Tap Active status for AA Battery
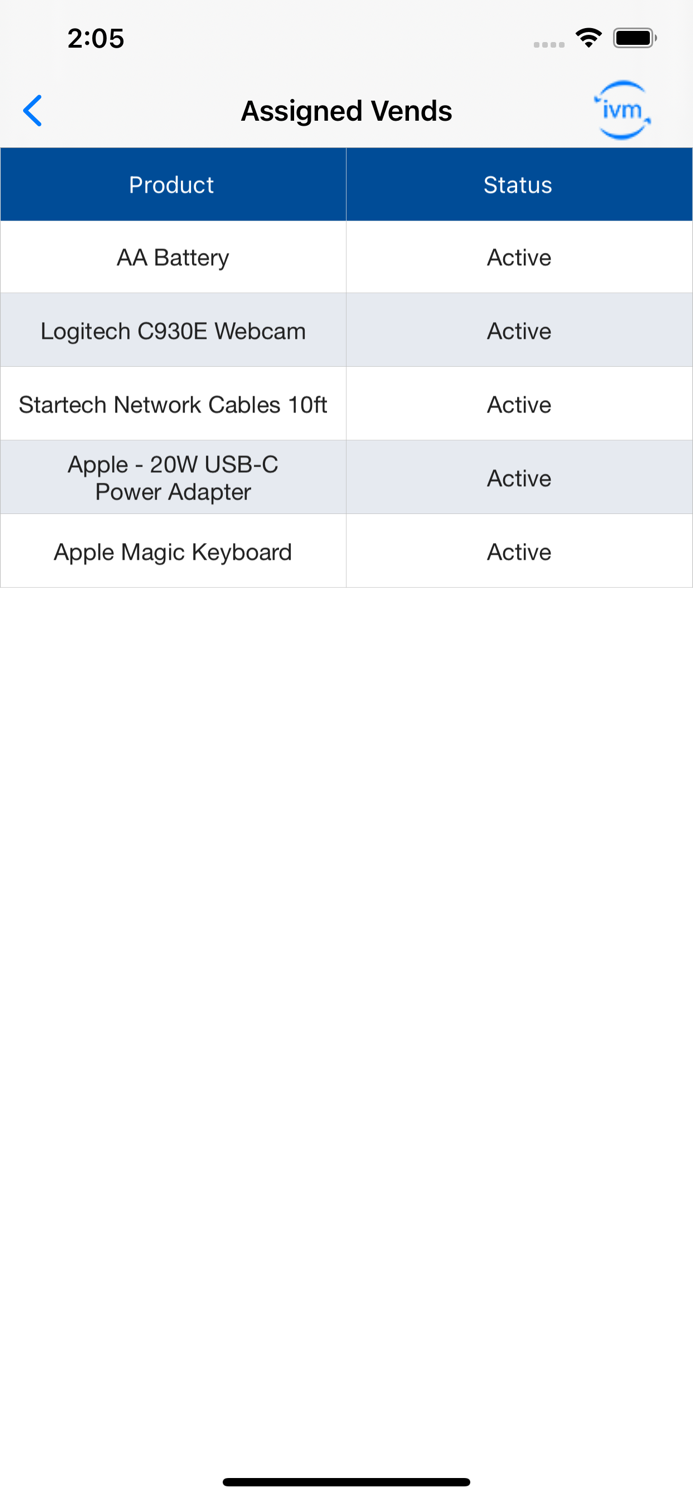The width and height of the screenshot is (693, 1500). 519,258
